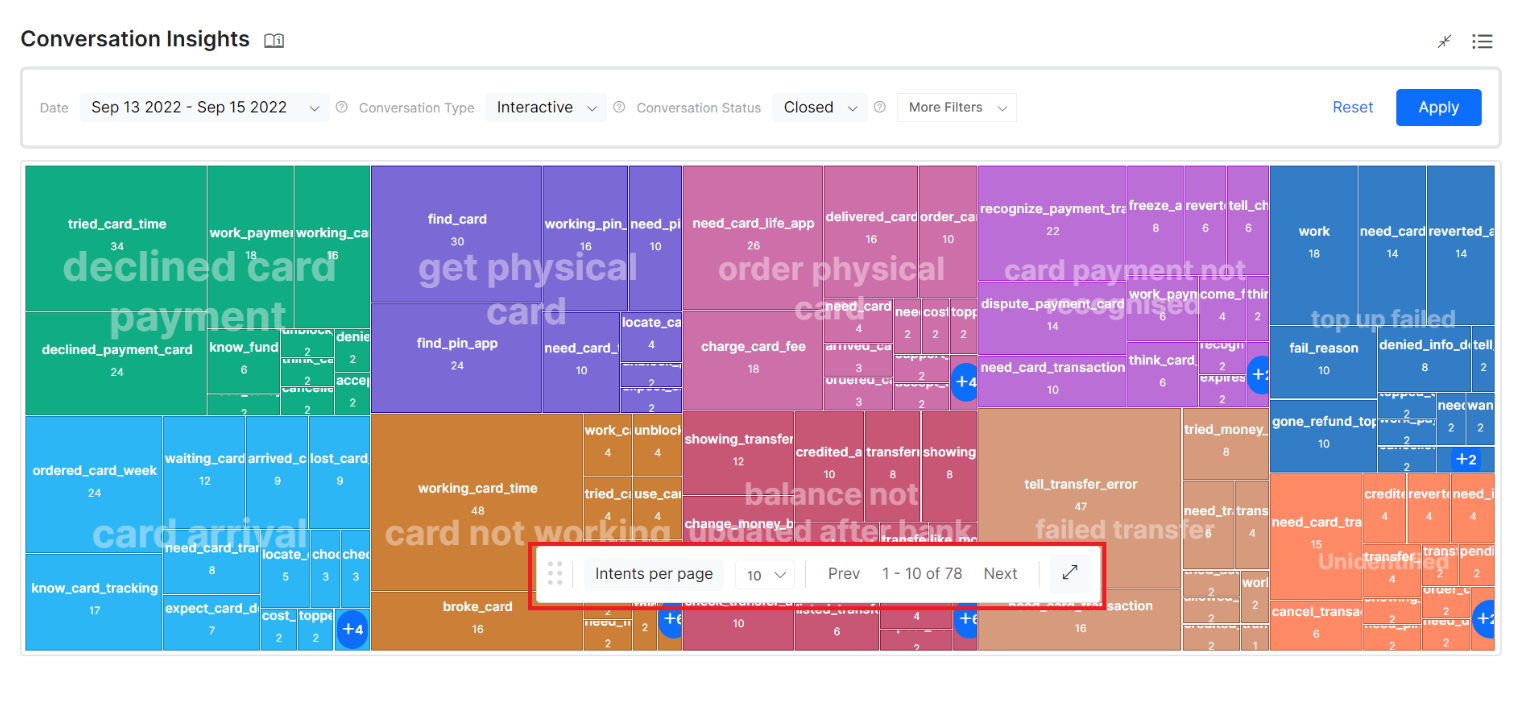This screenshot has width=1521, height=705.
Task: Click the help icon after the Date range
Action: click(342, 107)
